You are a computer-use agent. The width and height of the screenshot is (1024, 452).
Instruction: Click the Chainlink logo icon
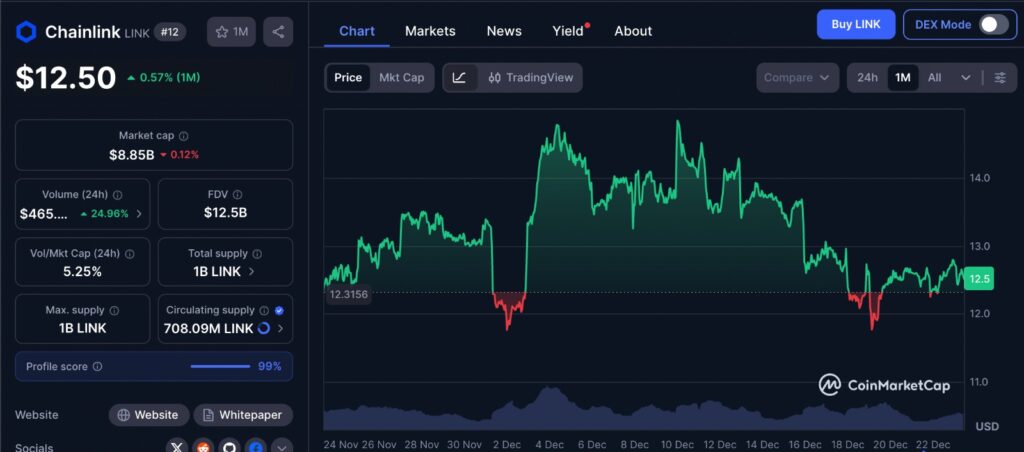26,31
